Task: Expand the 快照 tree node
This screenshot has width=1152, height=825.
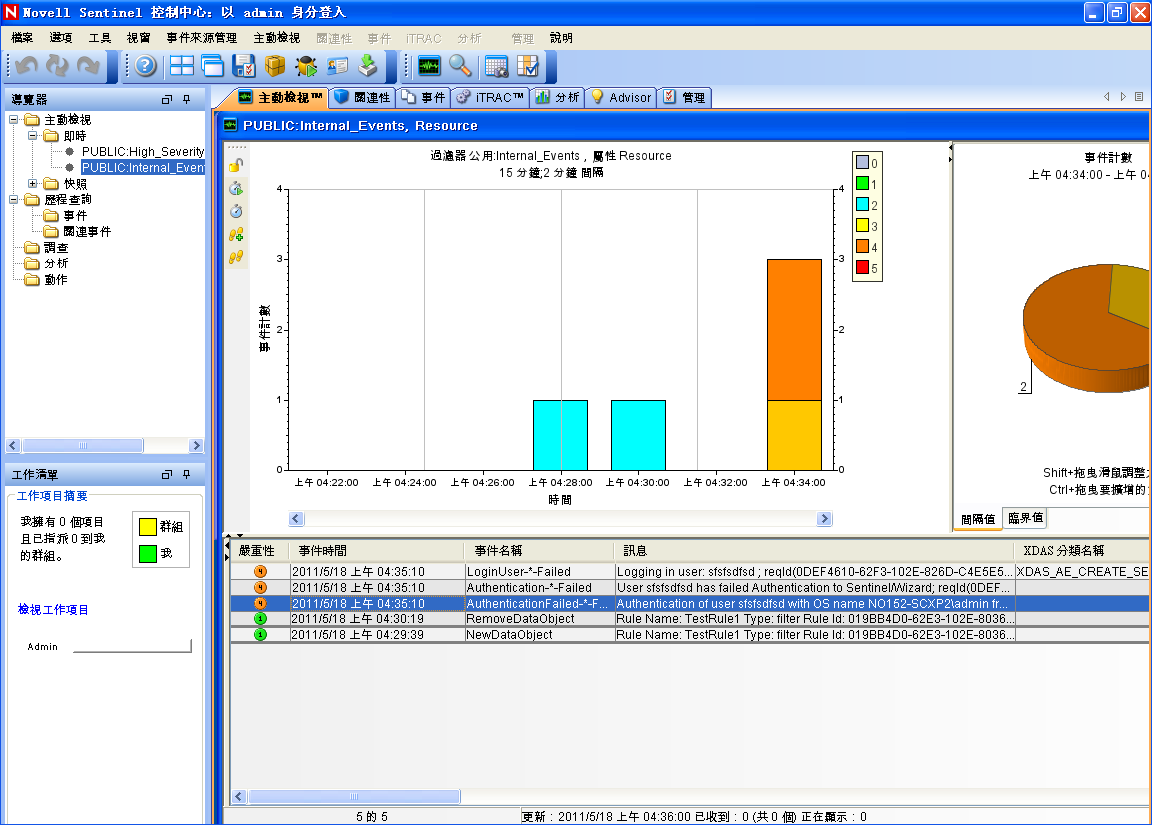Action: (32, 183)
